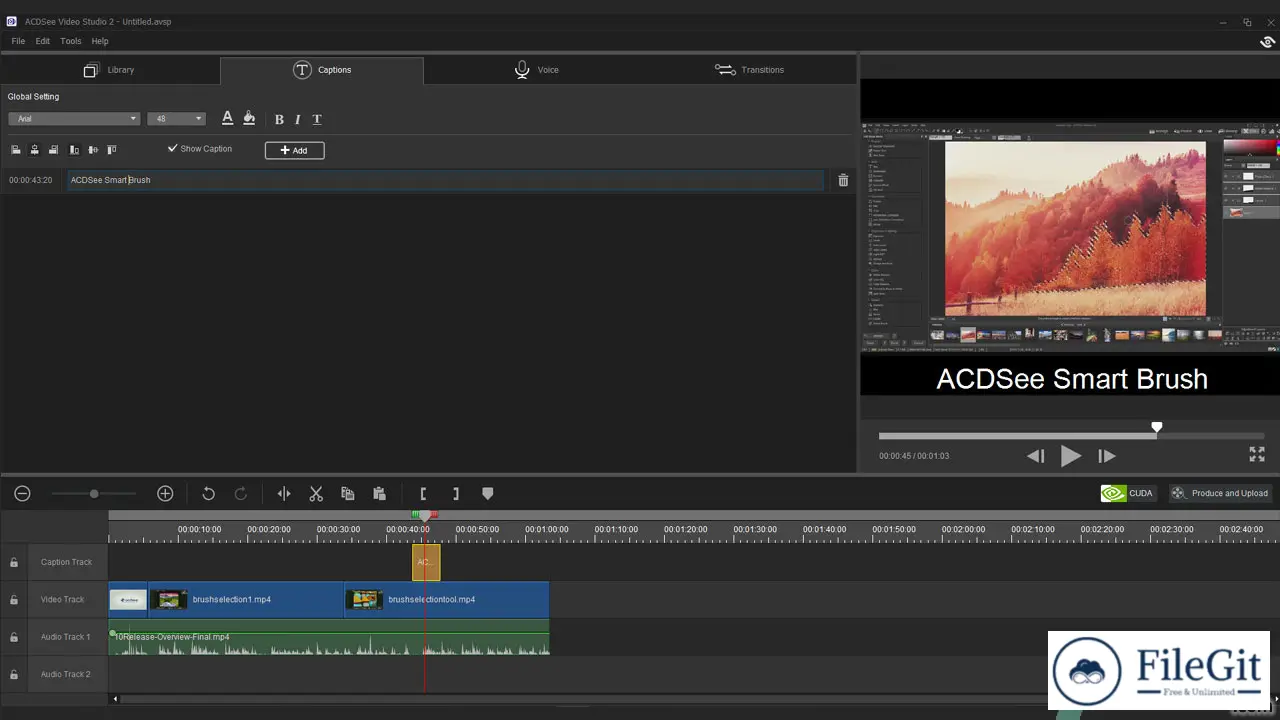The height and width of the screenshot is (720, 1280).
Task: Zoom out the timeline with minus icon
Action: (22, 493)
